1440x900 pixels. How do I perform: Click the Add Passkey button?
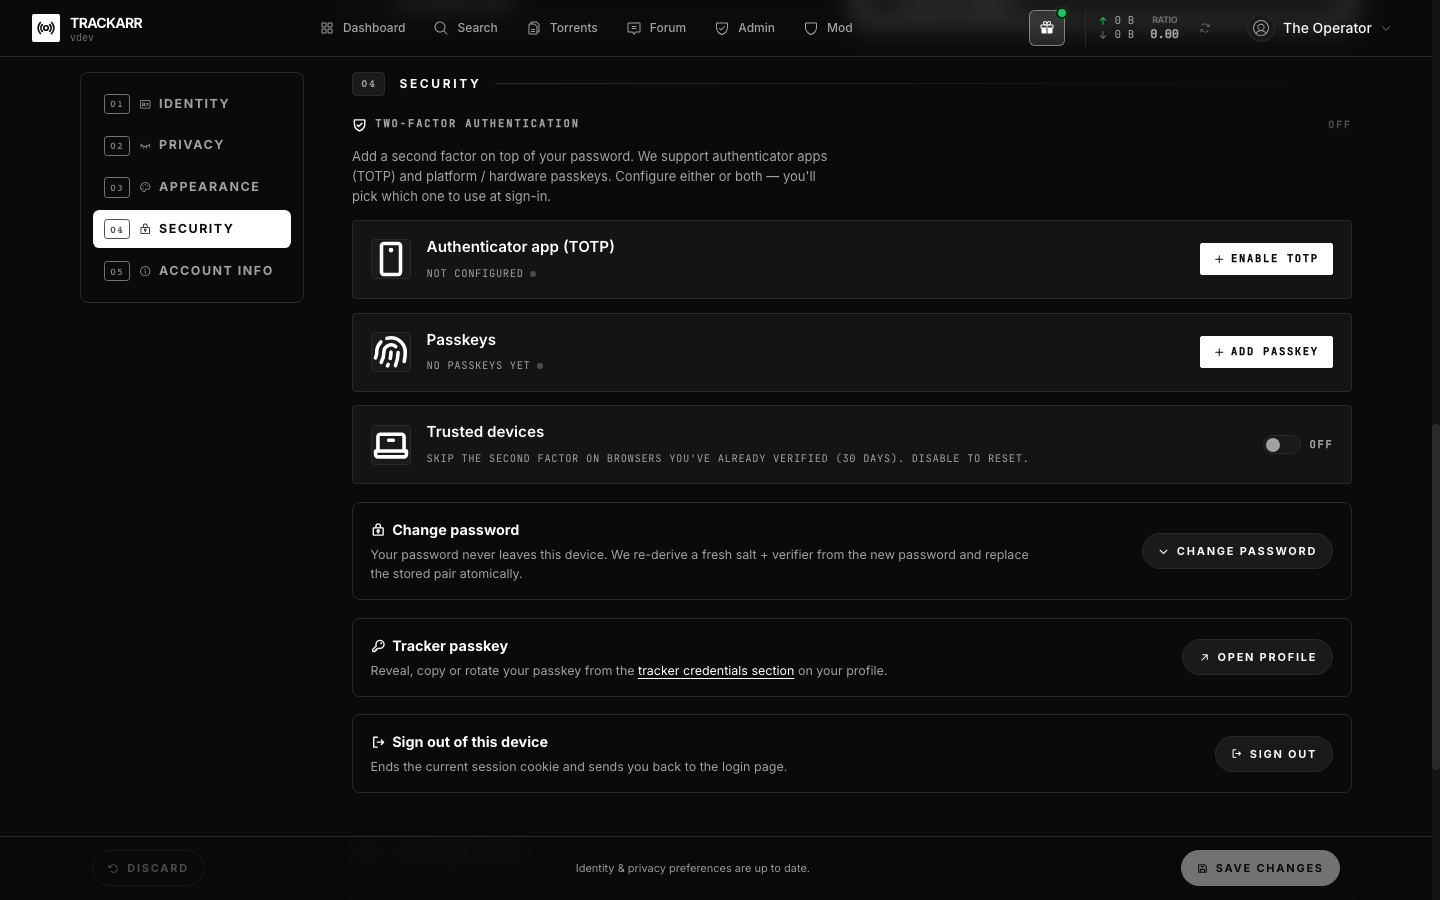tap(1266, 352)
